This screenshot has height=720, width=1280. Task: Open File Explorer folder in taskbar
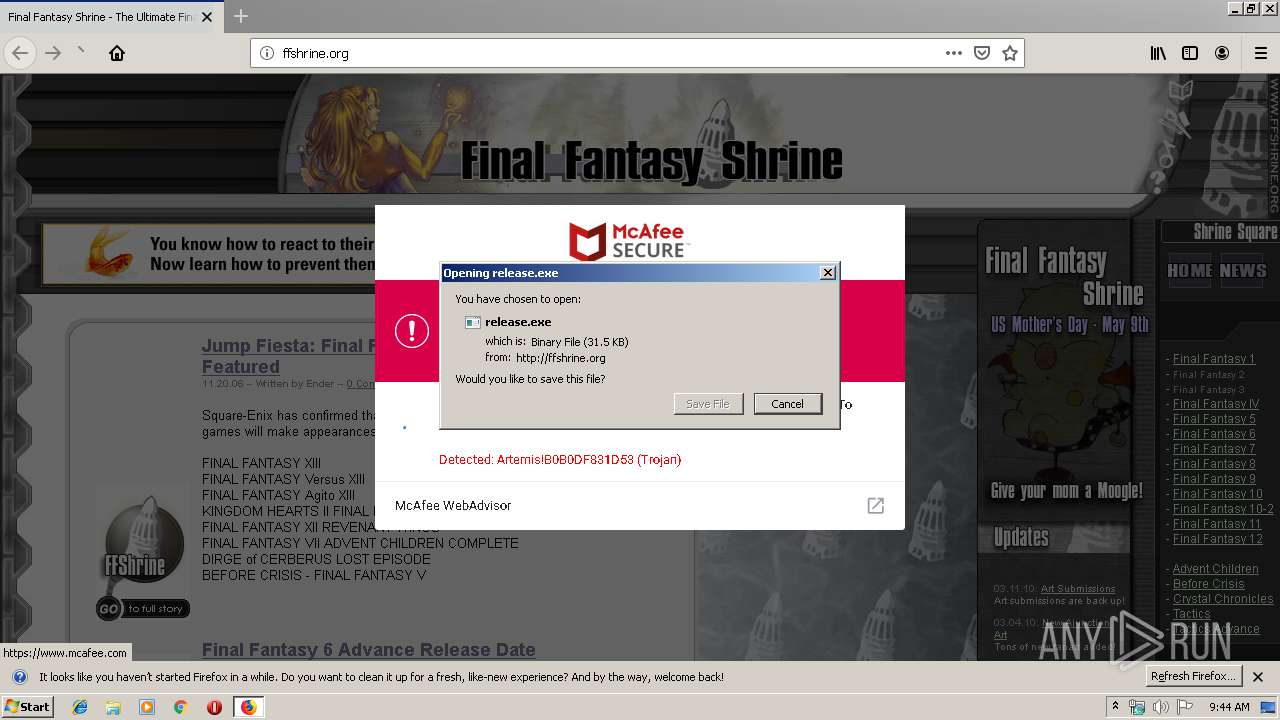coord(113,707)
